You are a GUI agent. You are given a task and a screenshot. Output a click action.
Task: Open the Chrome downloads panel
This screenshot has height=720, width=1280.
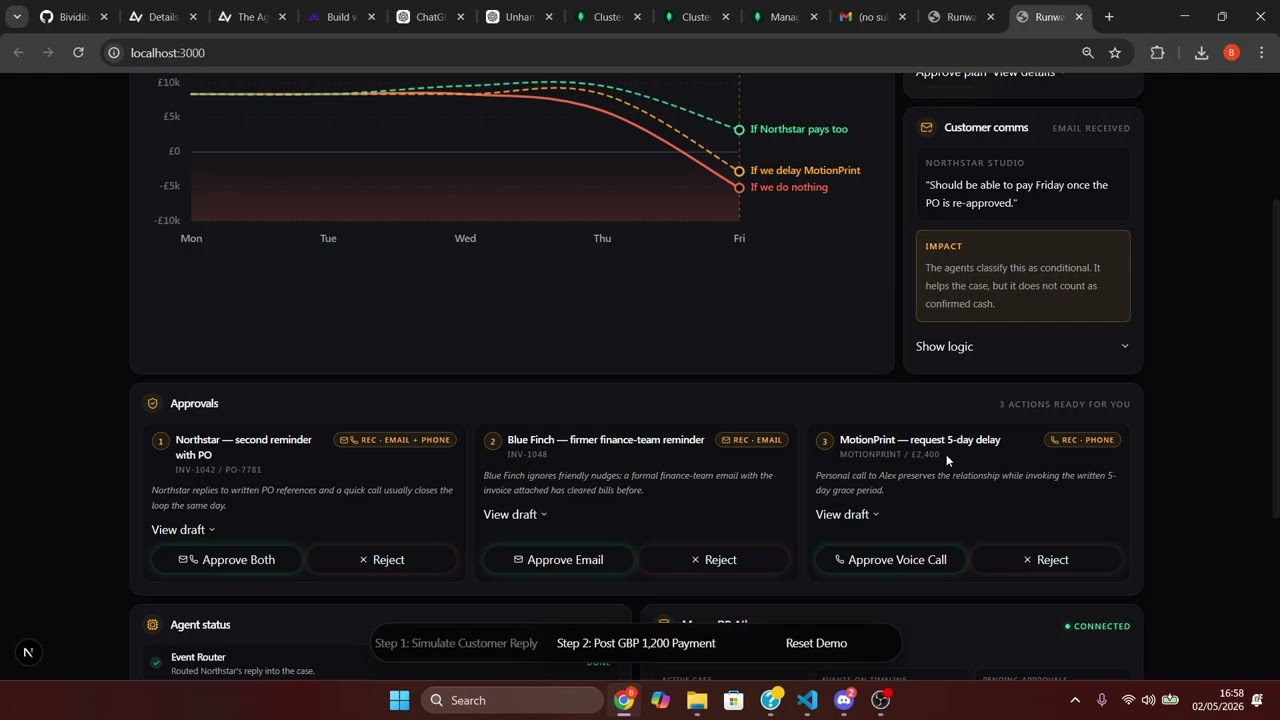click(1201, 53)
